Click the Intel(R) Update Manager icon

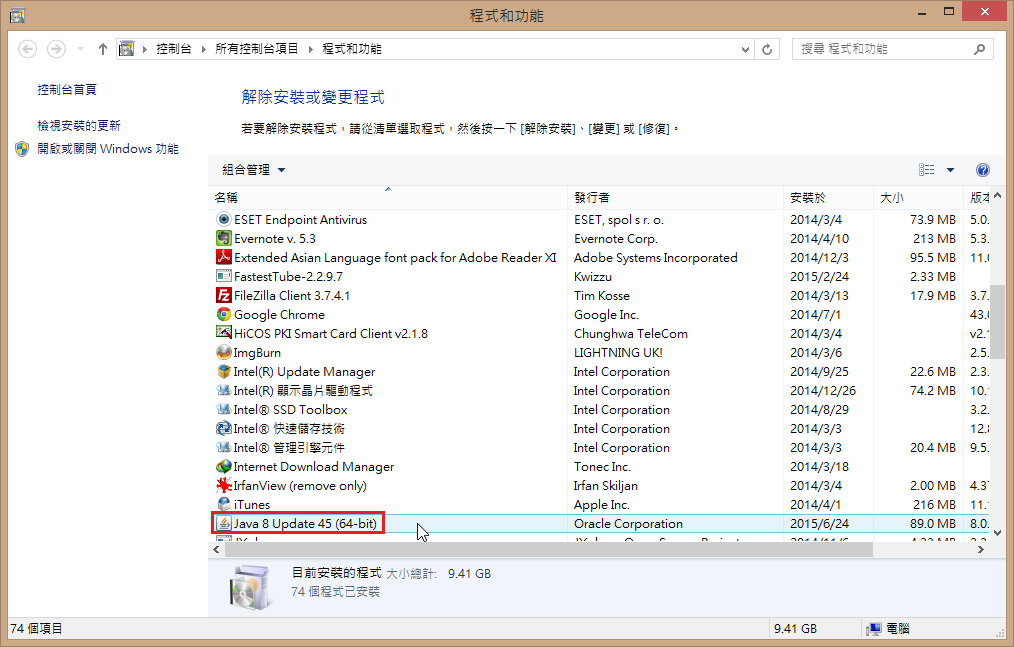tap(224, 371)
